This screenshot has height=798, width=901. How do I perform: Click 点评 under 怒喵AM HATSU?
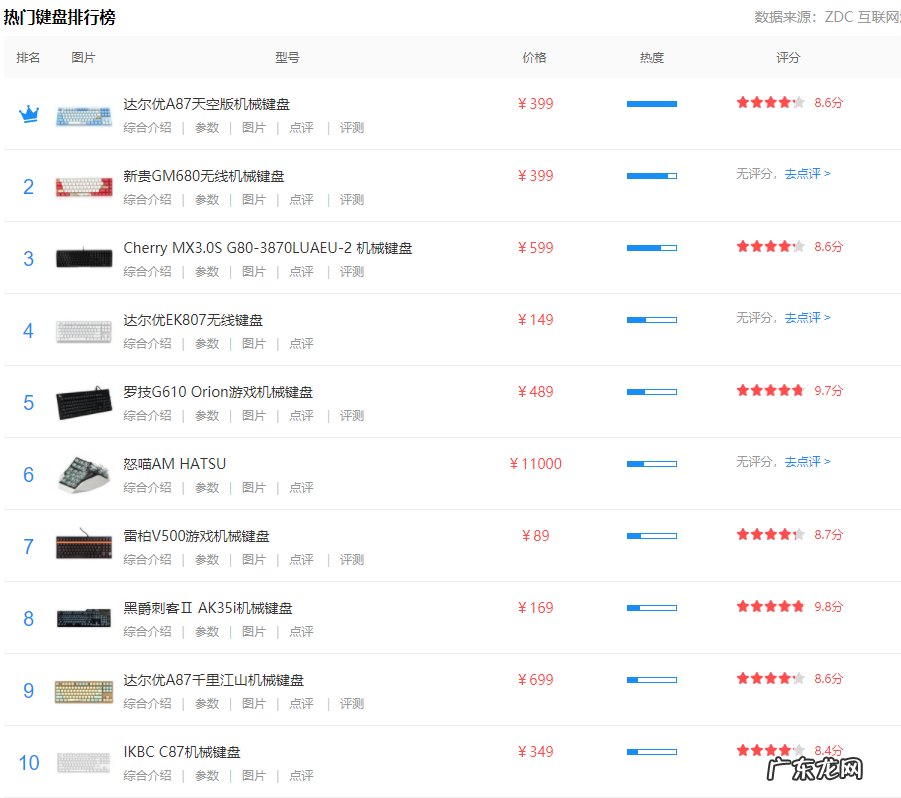click(x=301, y=487)
